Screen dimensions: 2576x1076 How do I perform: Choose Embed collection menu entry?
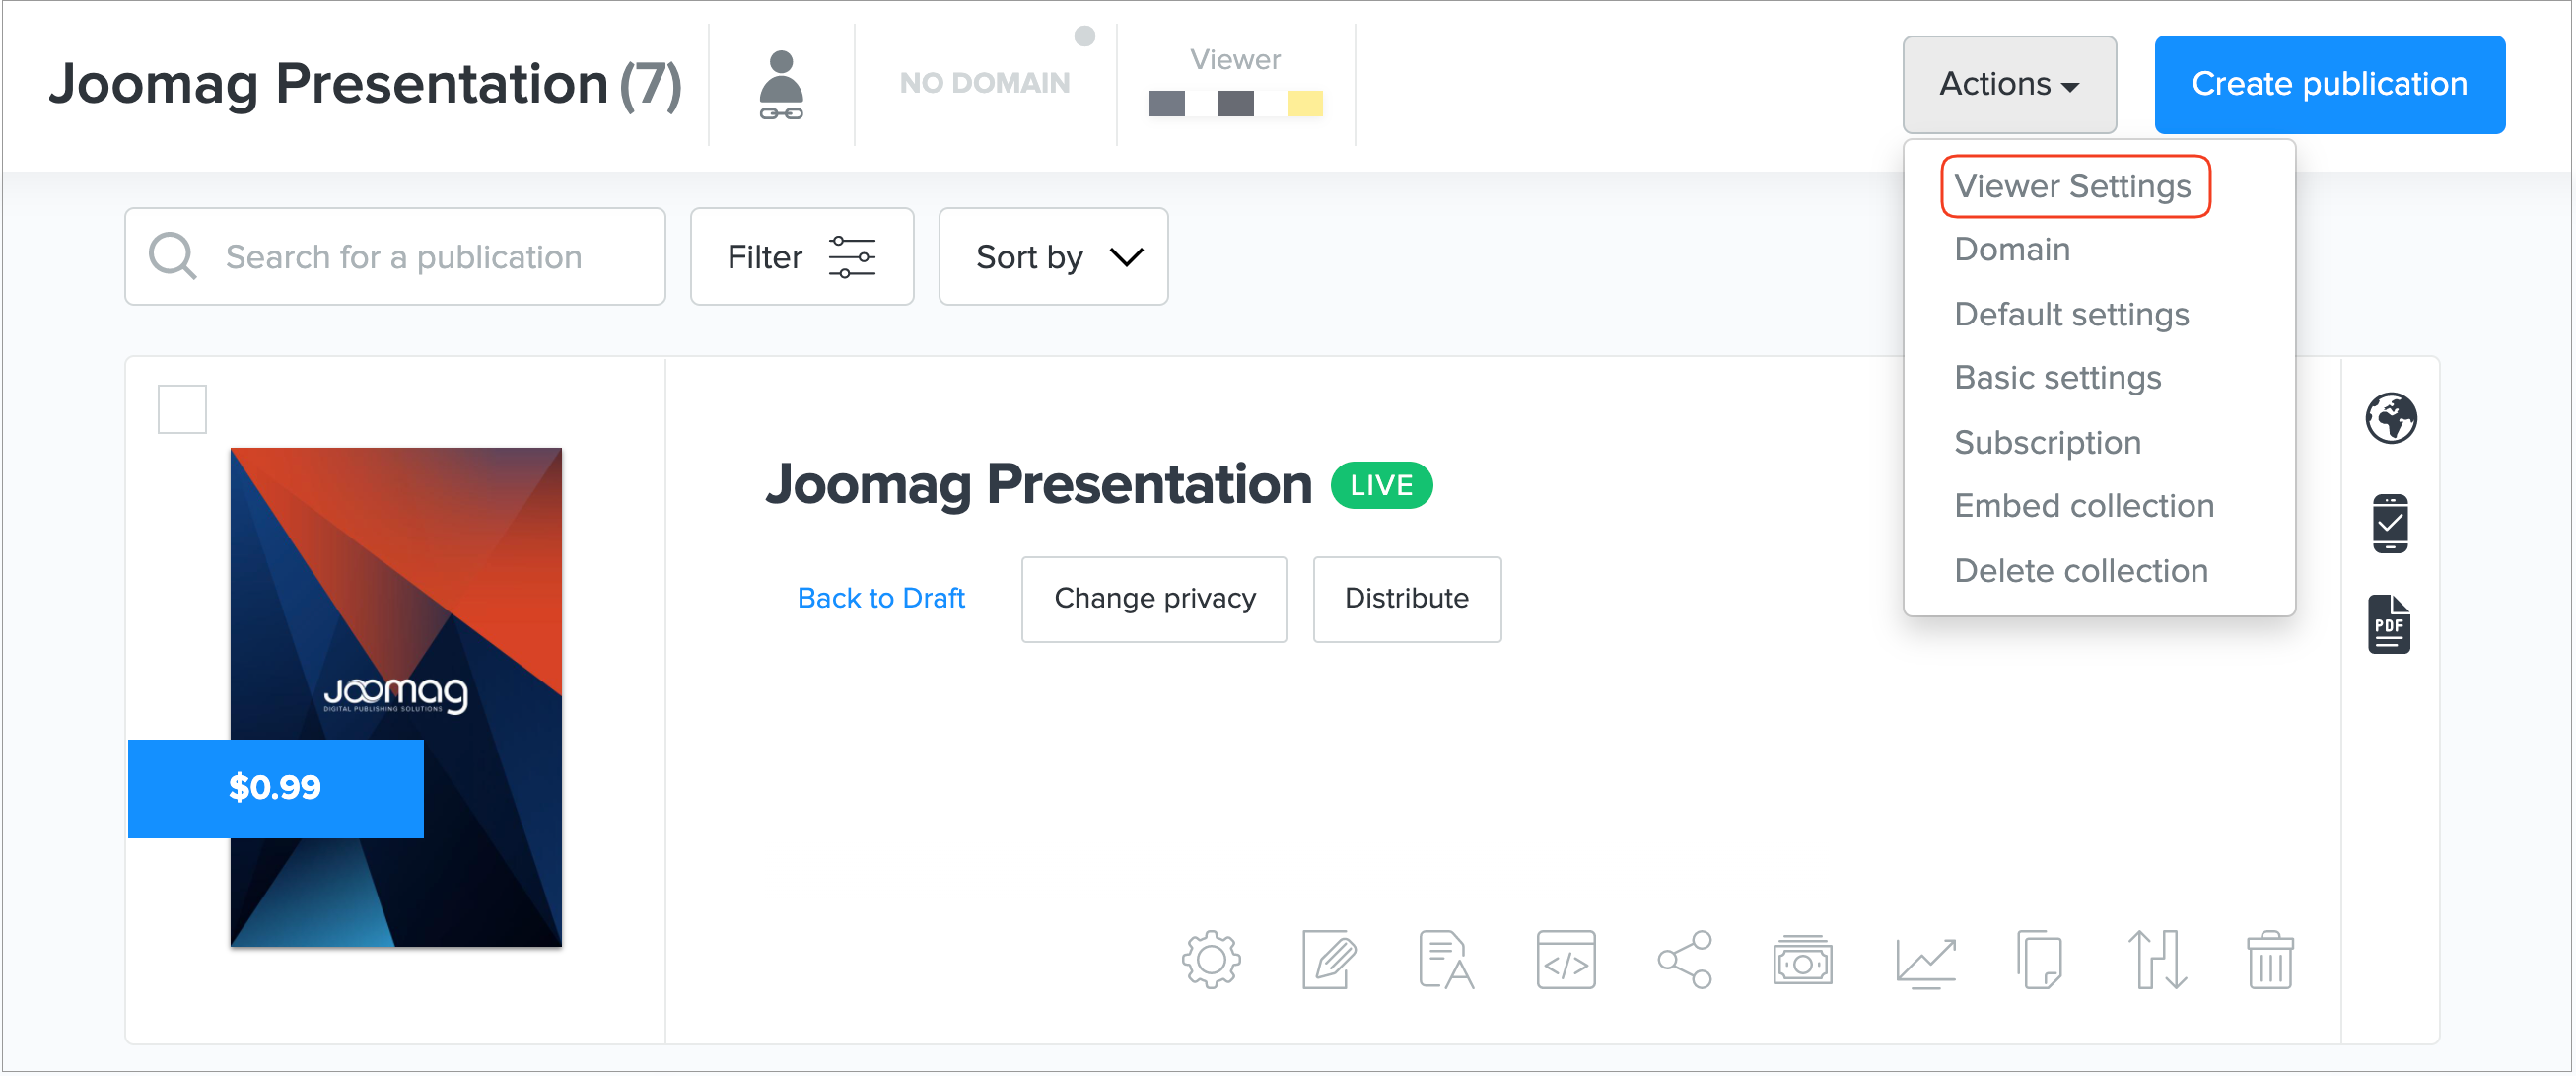click(2083, 506)
